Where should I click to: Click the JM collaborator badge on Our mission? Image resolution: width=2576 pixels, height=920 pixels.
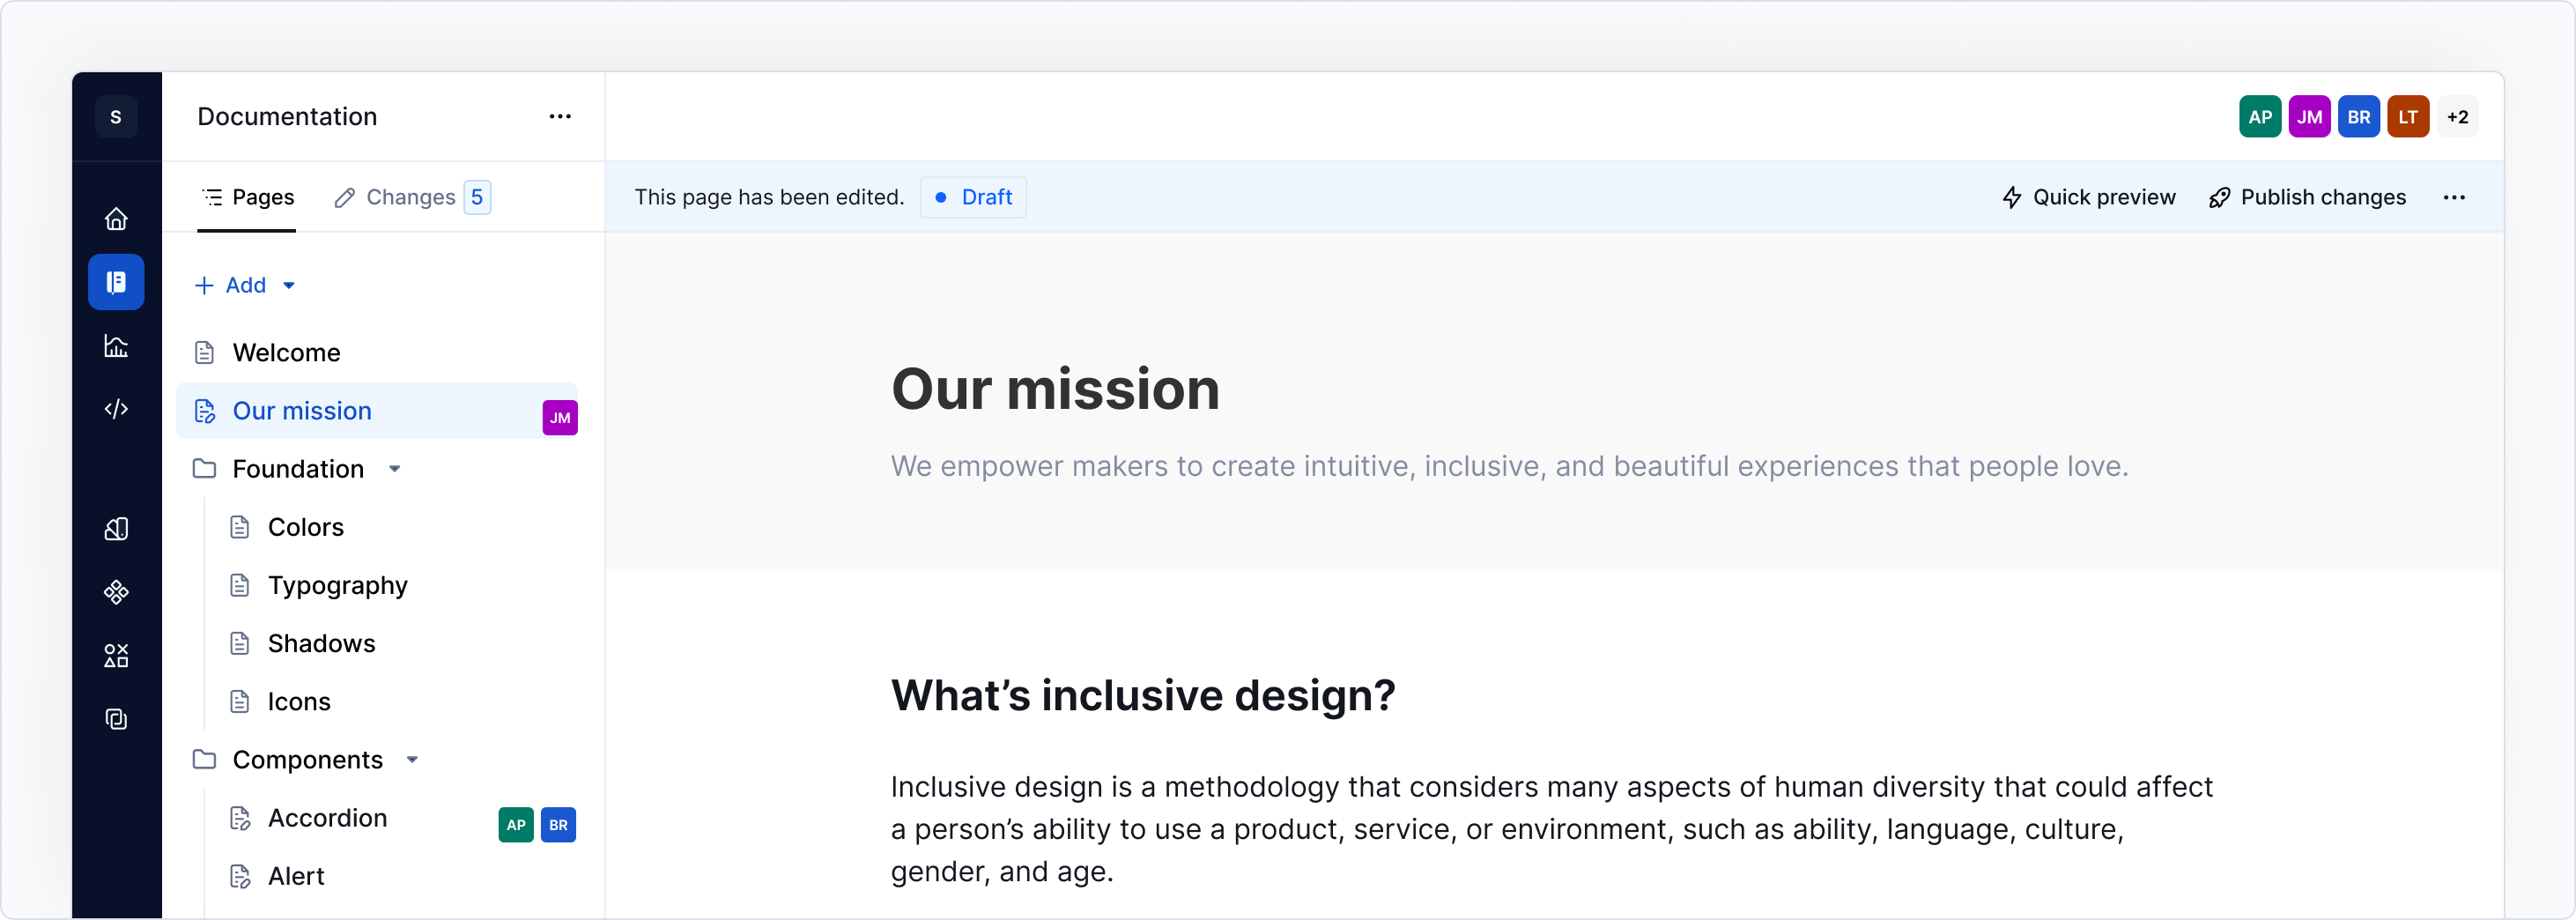[560, 417]
